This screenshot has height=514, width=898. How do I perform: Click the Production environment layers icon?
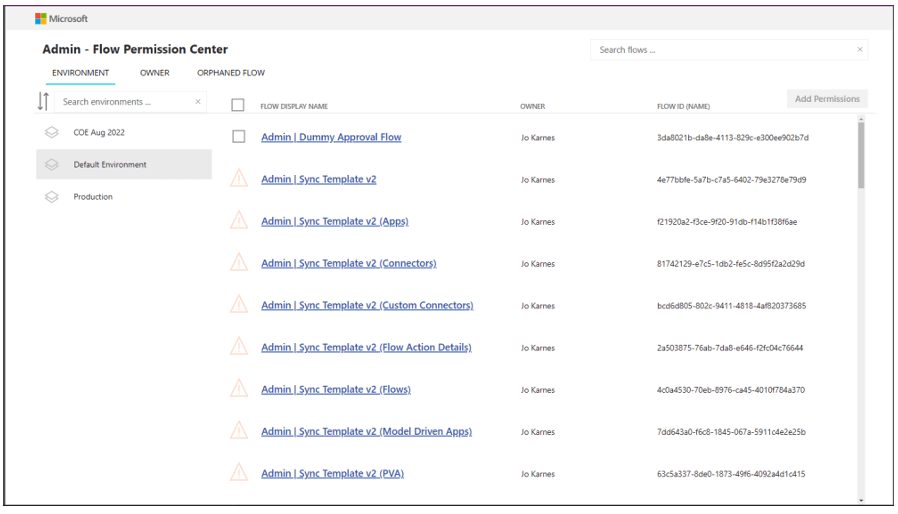tap(52, 197)
